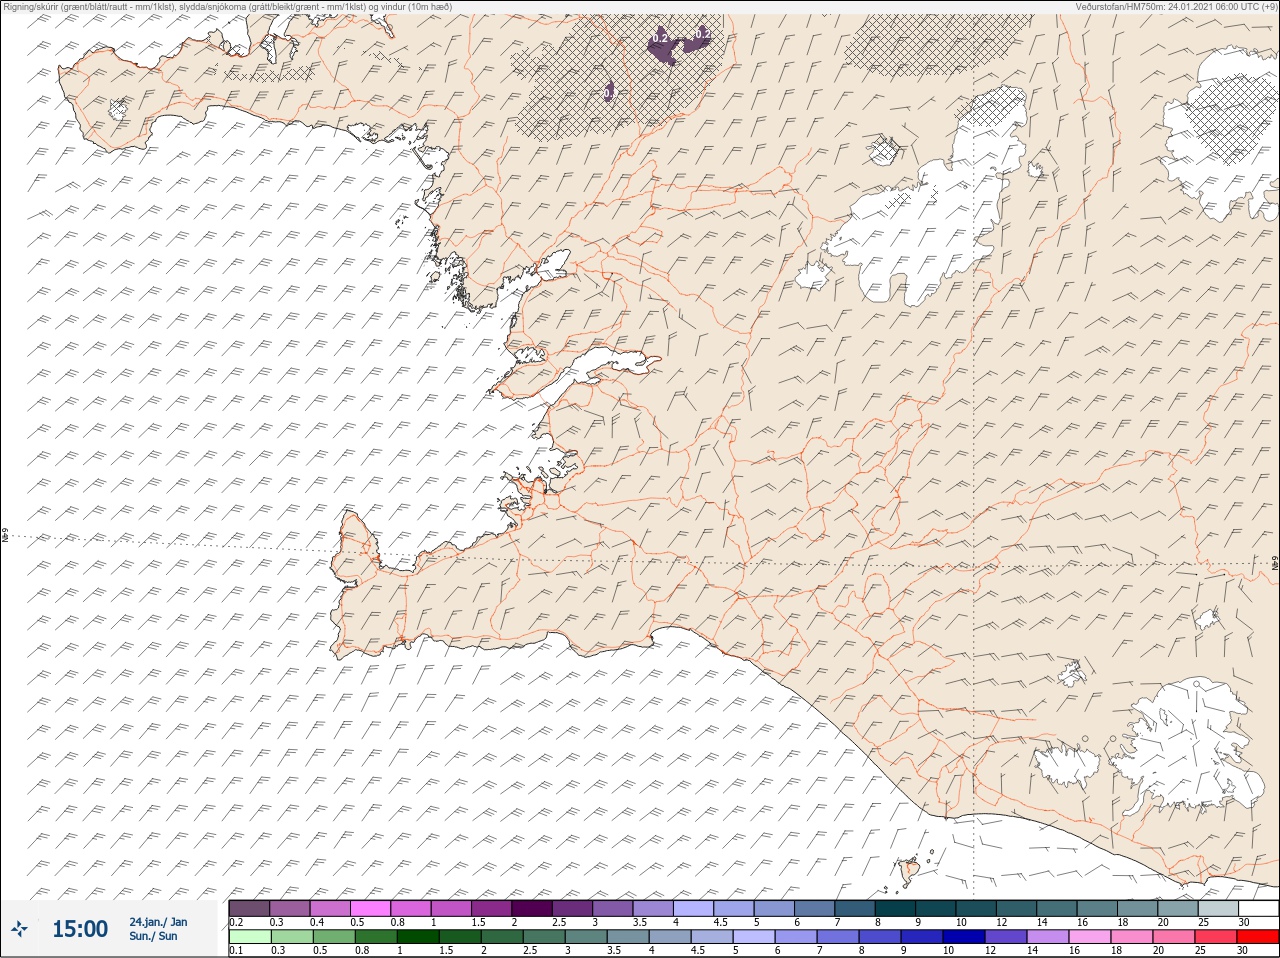Click the weekday text 'Sun./ Sun'

[153, 936]
